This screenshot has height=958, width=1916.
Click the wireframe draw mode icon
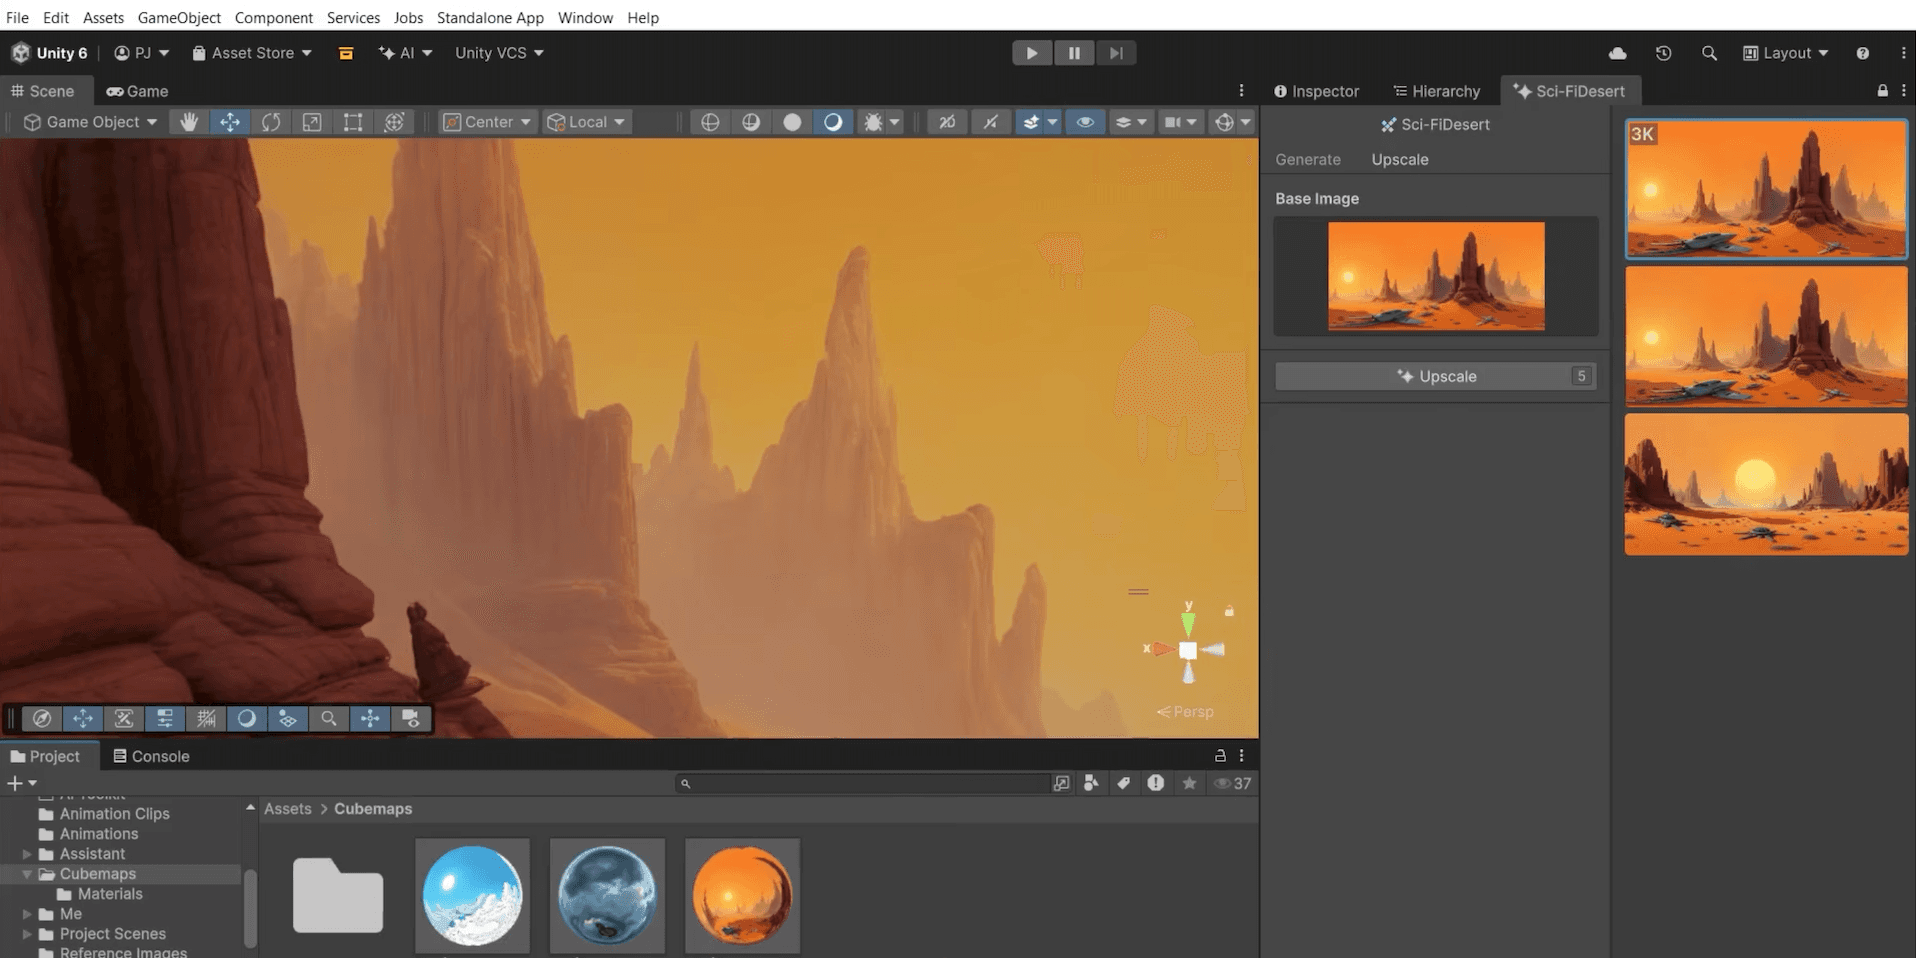click(710, 122)
